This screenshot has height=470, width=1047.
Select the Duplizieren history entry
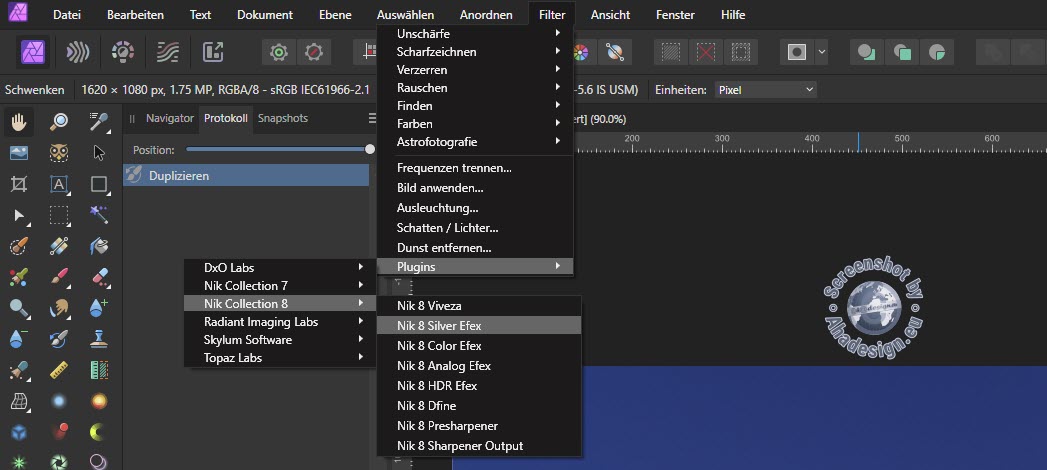pos(246,176)
